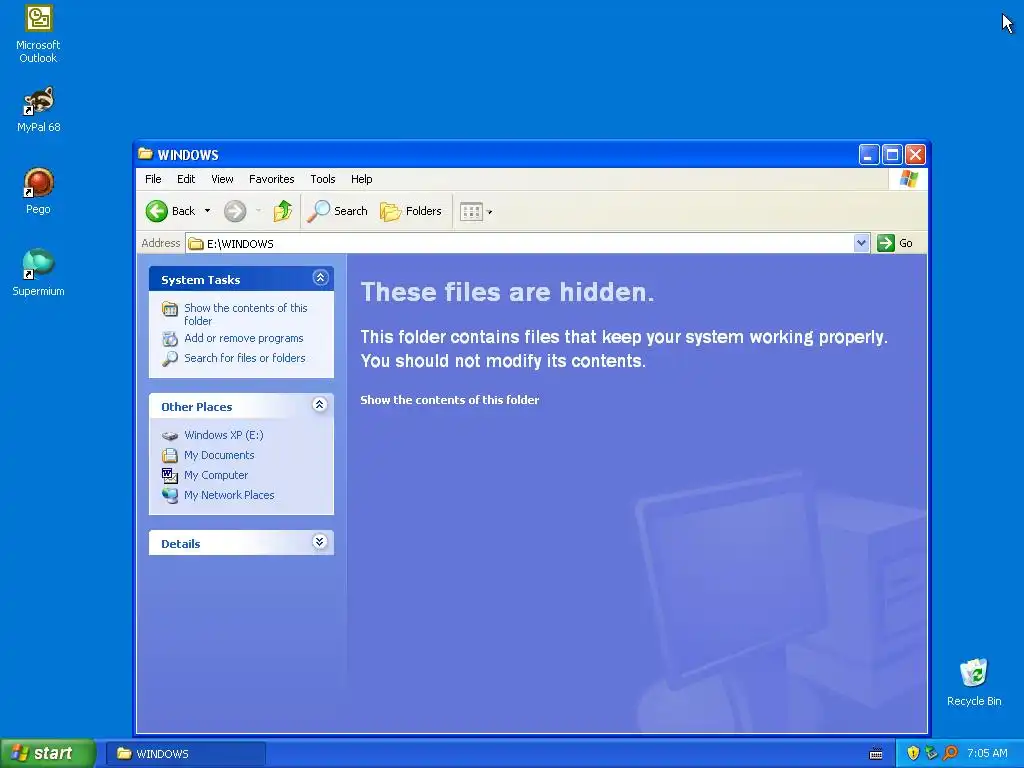Open the File menu
This screenshot has width=1024, height=768.
point(153,179)
